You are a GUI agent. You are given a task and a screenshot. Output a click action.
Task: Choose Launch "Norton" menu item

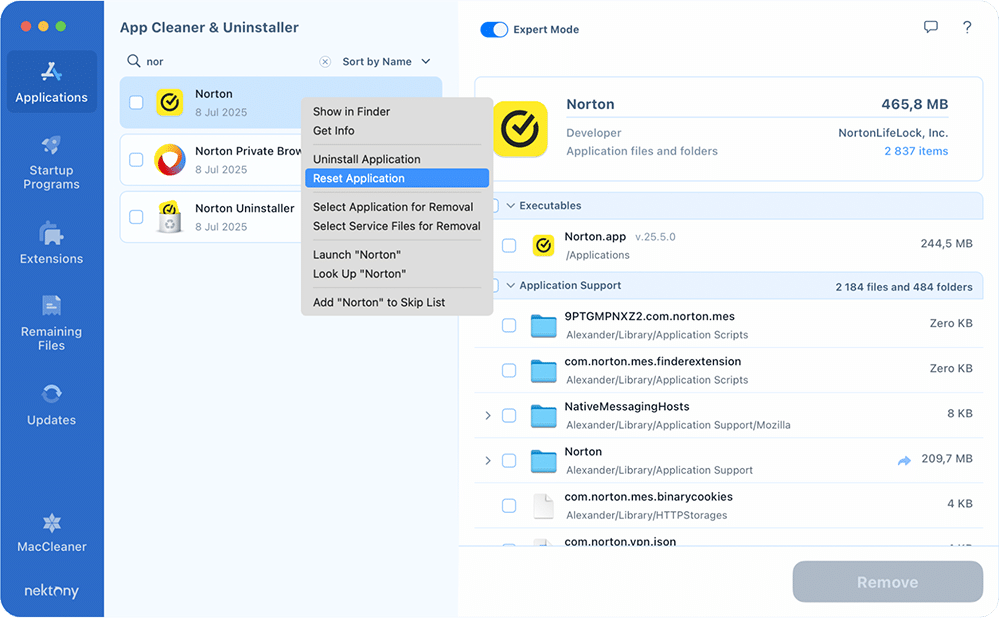[397, 255]
